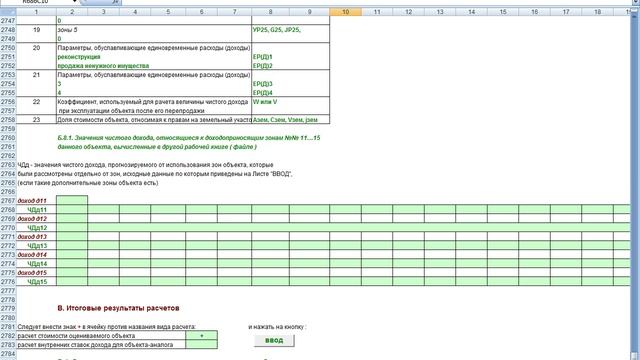The image size is (640, 360).
Task: Click the cell расчет стоимости оцениваемого объекта
Action: click(101, 336)
